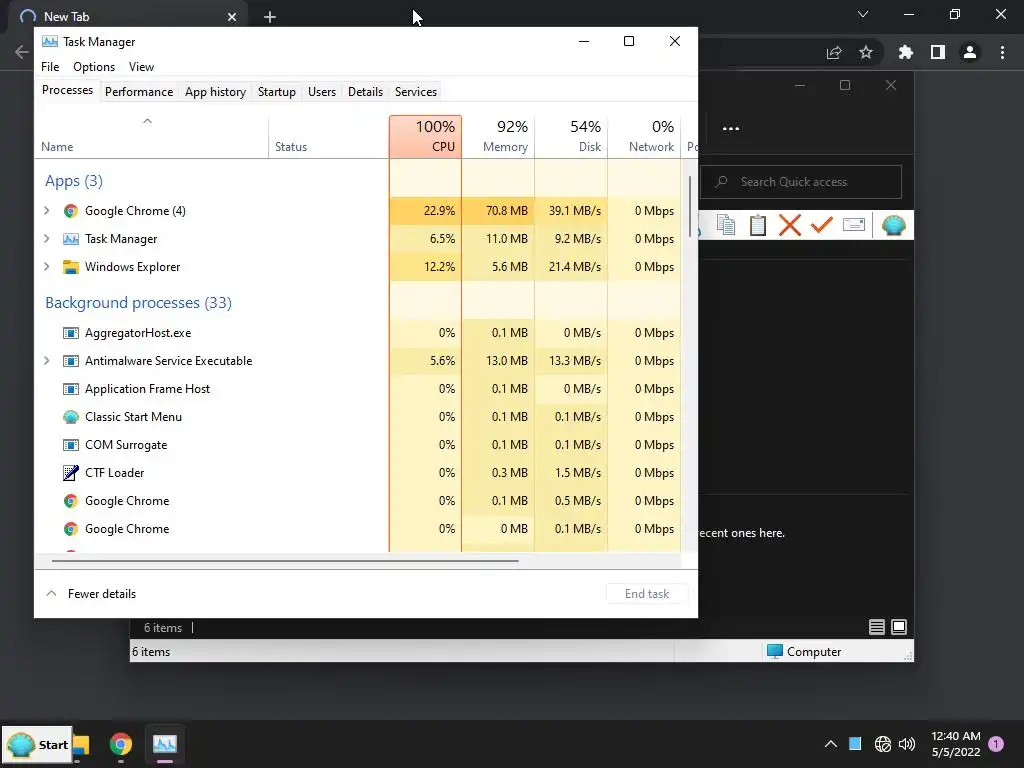Open the Options menu
The image size is (1024, 768).
94,67
